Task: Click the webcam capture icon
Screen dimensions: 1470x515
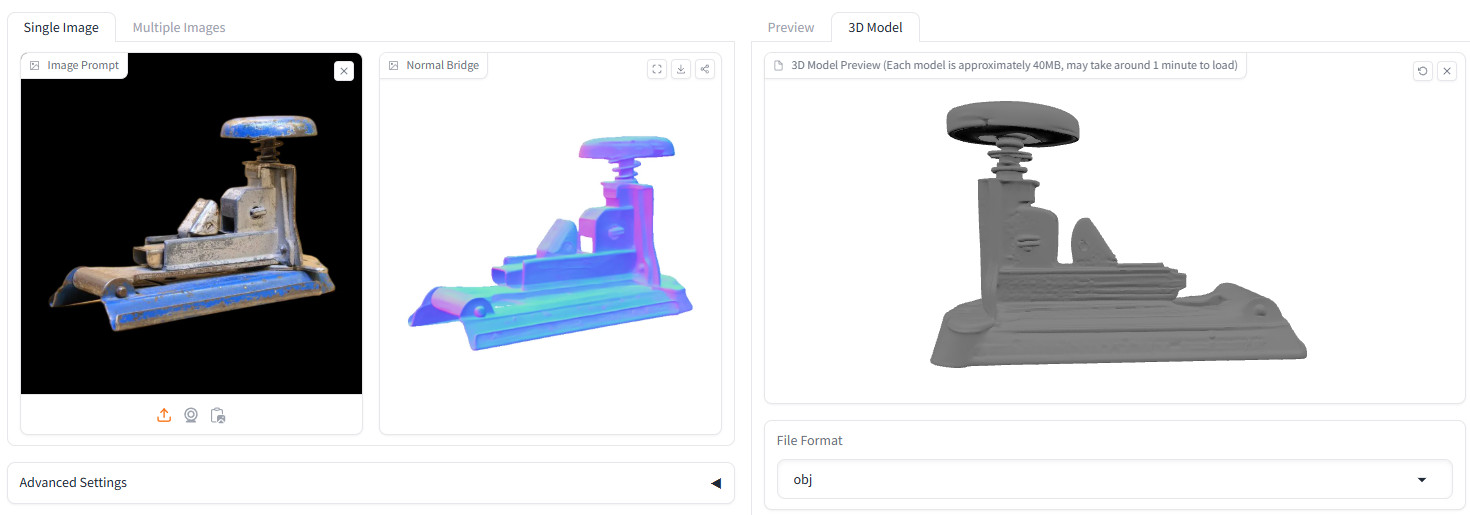Action: click(x=191, y=415)
